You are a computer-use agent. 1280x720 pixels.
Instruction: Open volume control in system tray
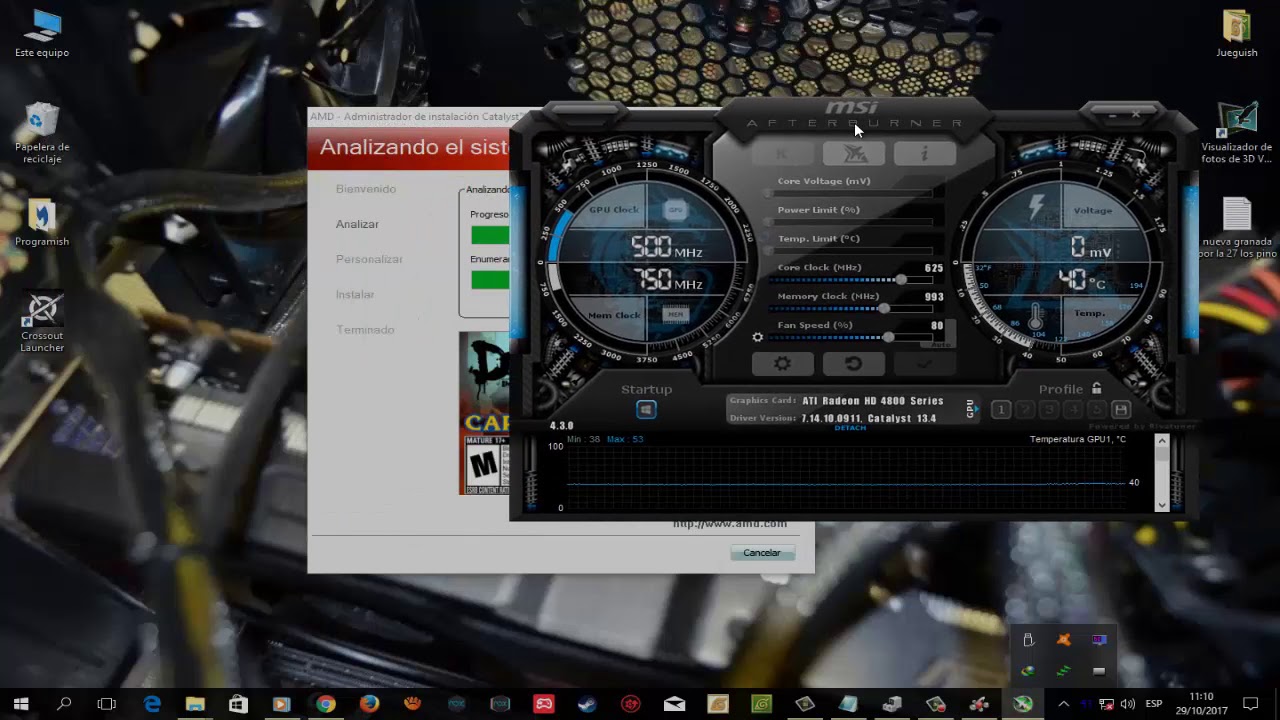[1128, 704]
